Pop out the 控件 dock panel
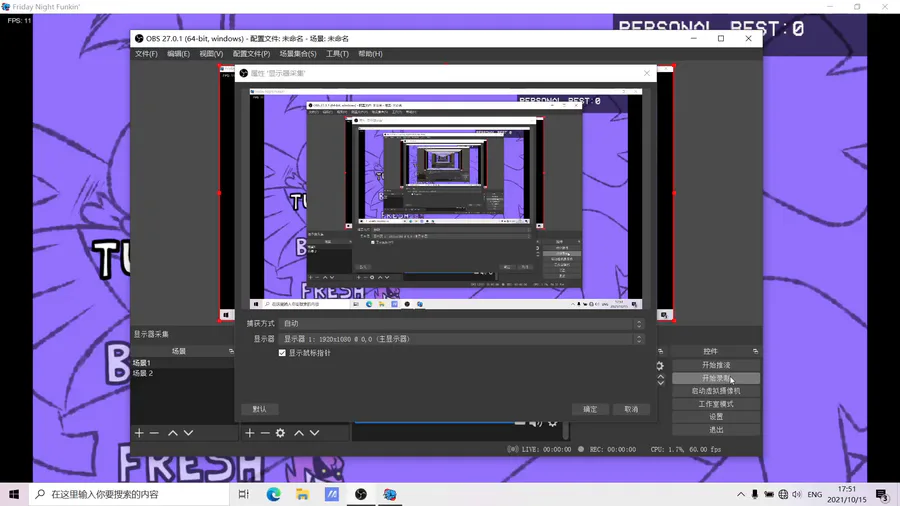This screenshot has height=506, width=900. pos(755,351)
